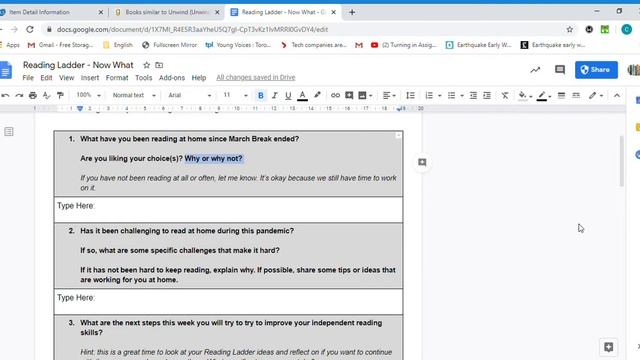Screen dimensions: 640x360
Task: Increase paragraph indent
Action: (487, 96)
